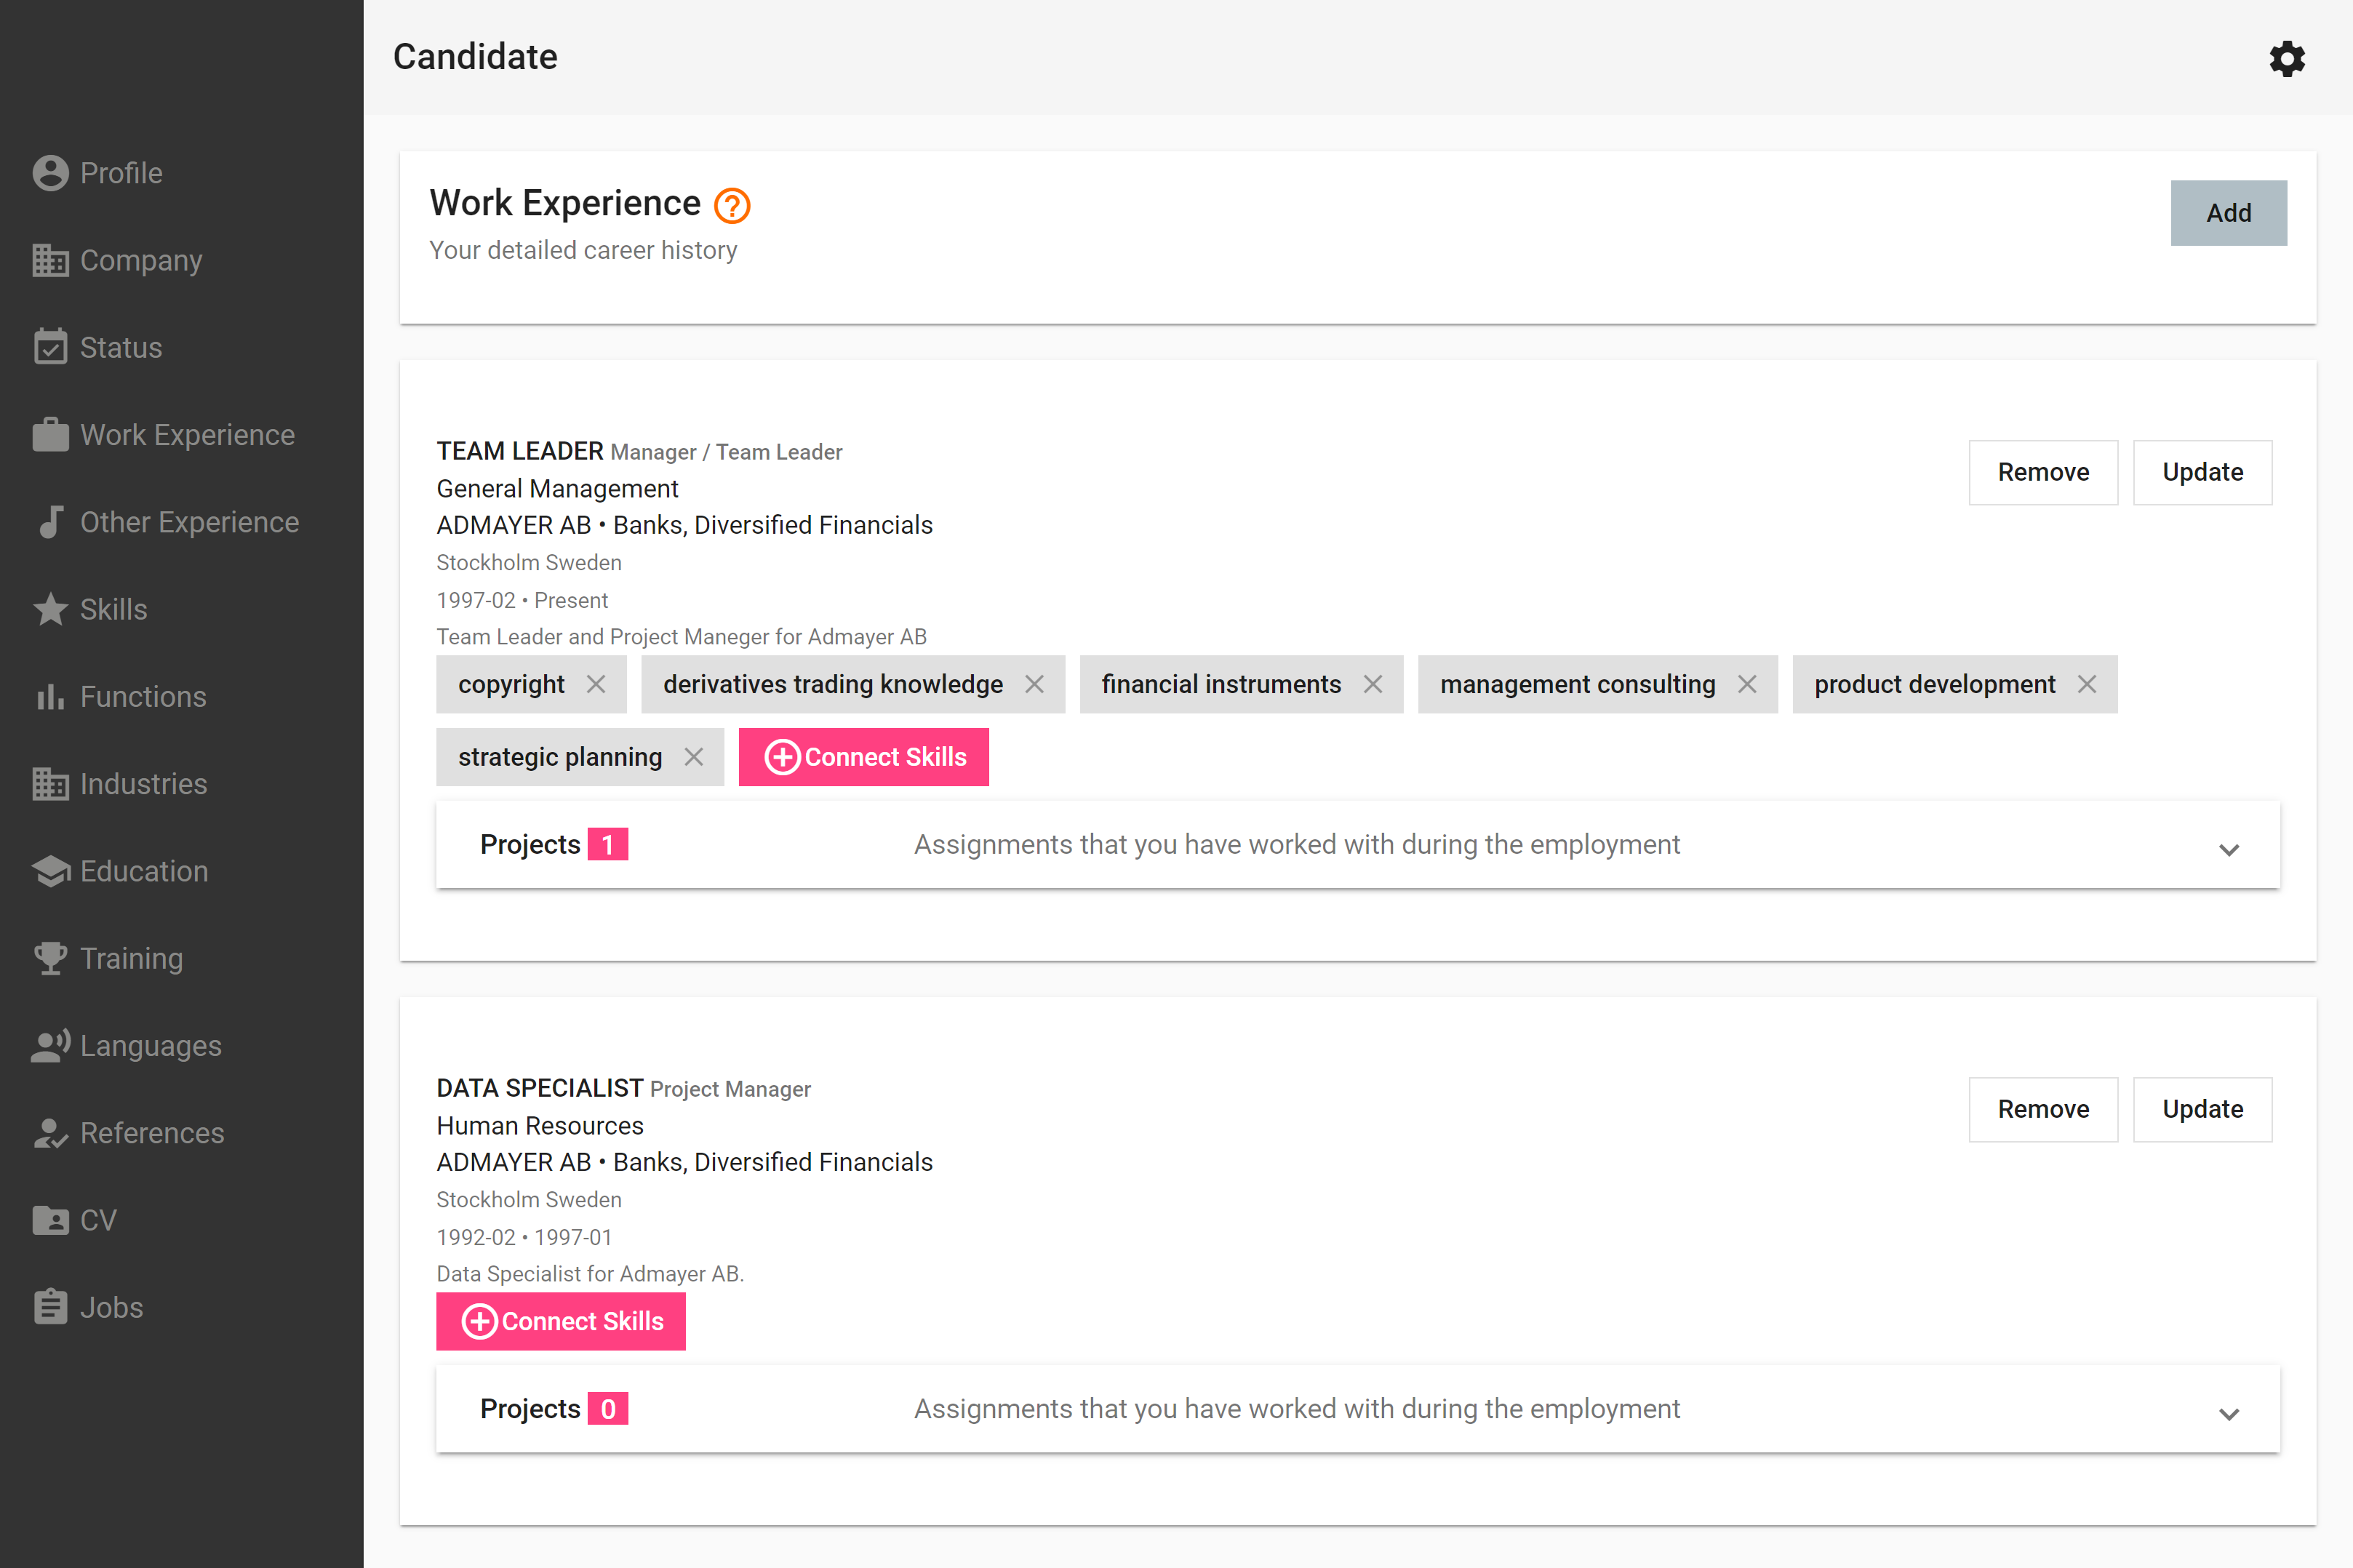Connect Skills to Team Leader position
Image resolution: width=2353 pixels, height=1568 pixels.
pos(864,757)
